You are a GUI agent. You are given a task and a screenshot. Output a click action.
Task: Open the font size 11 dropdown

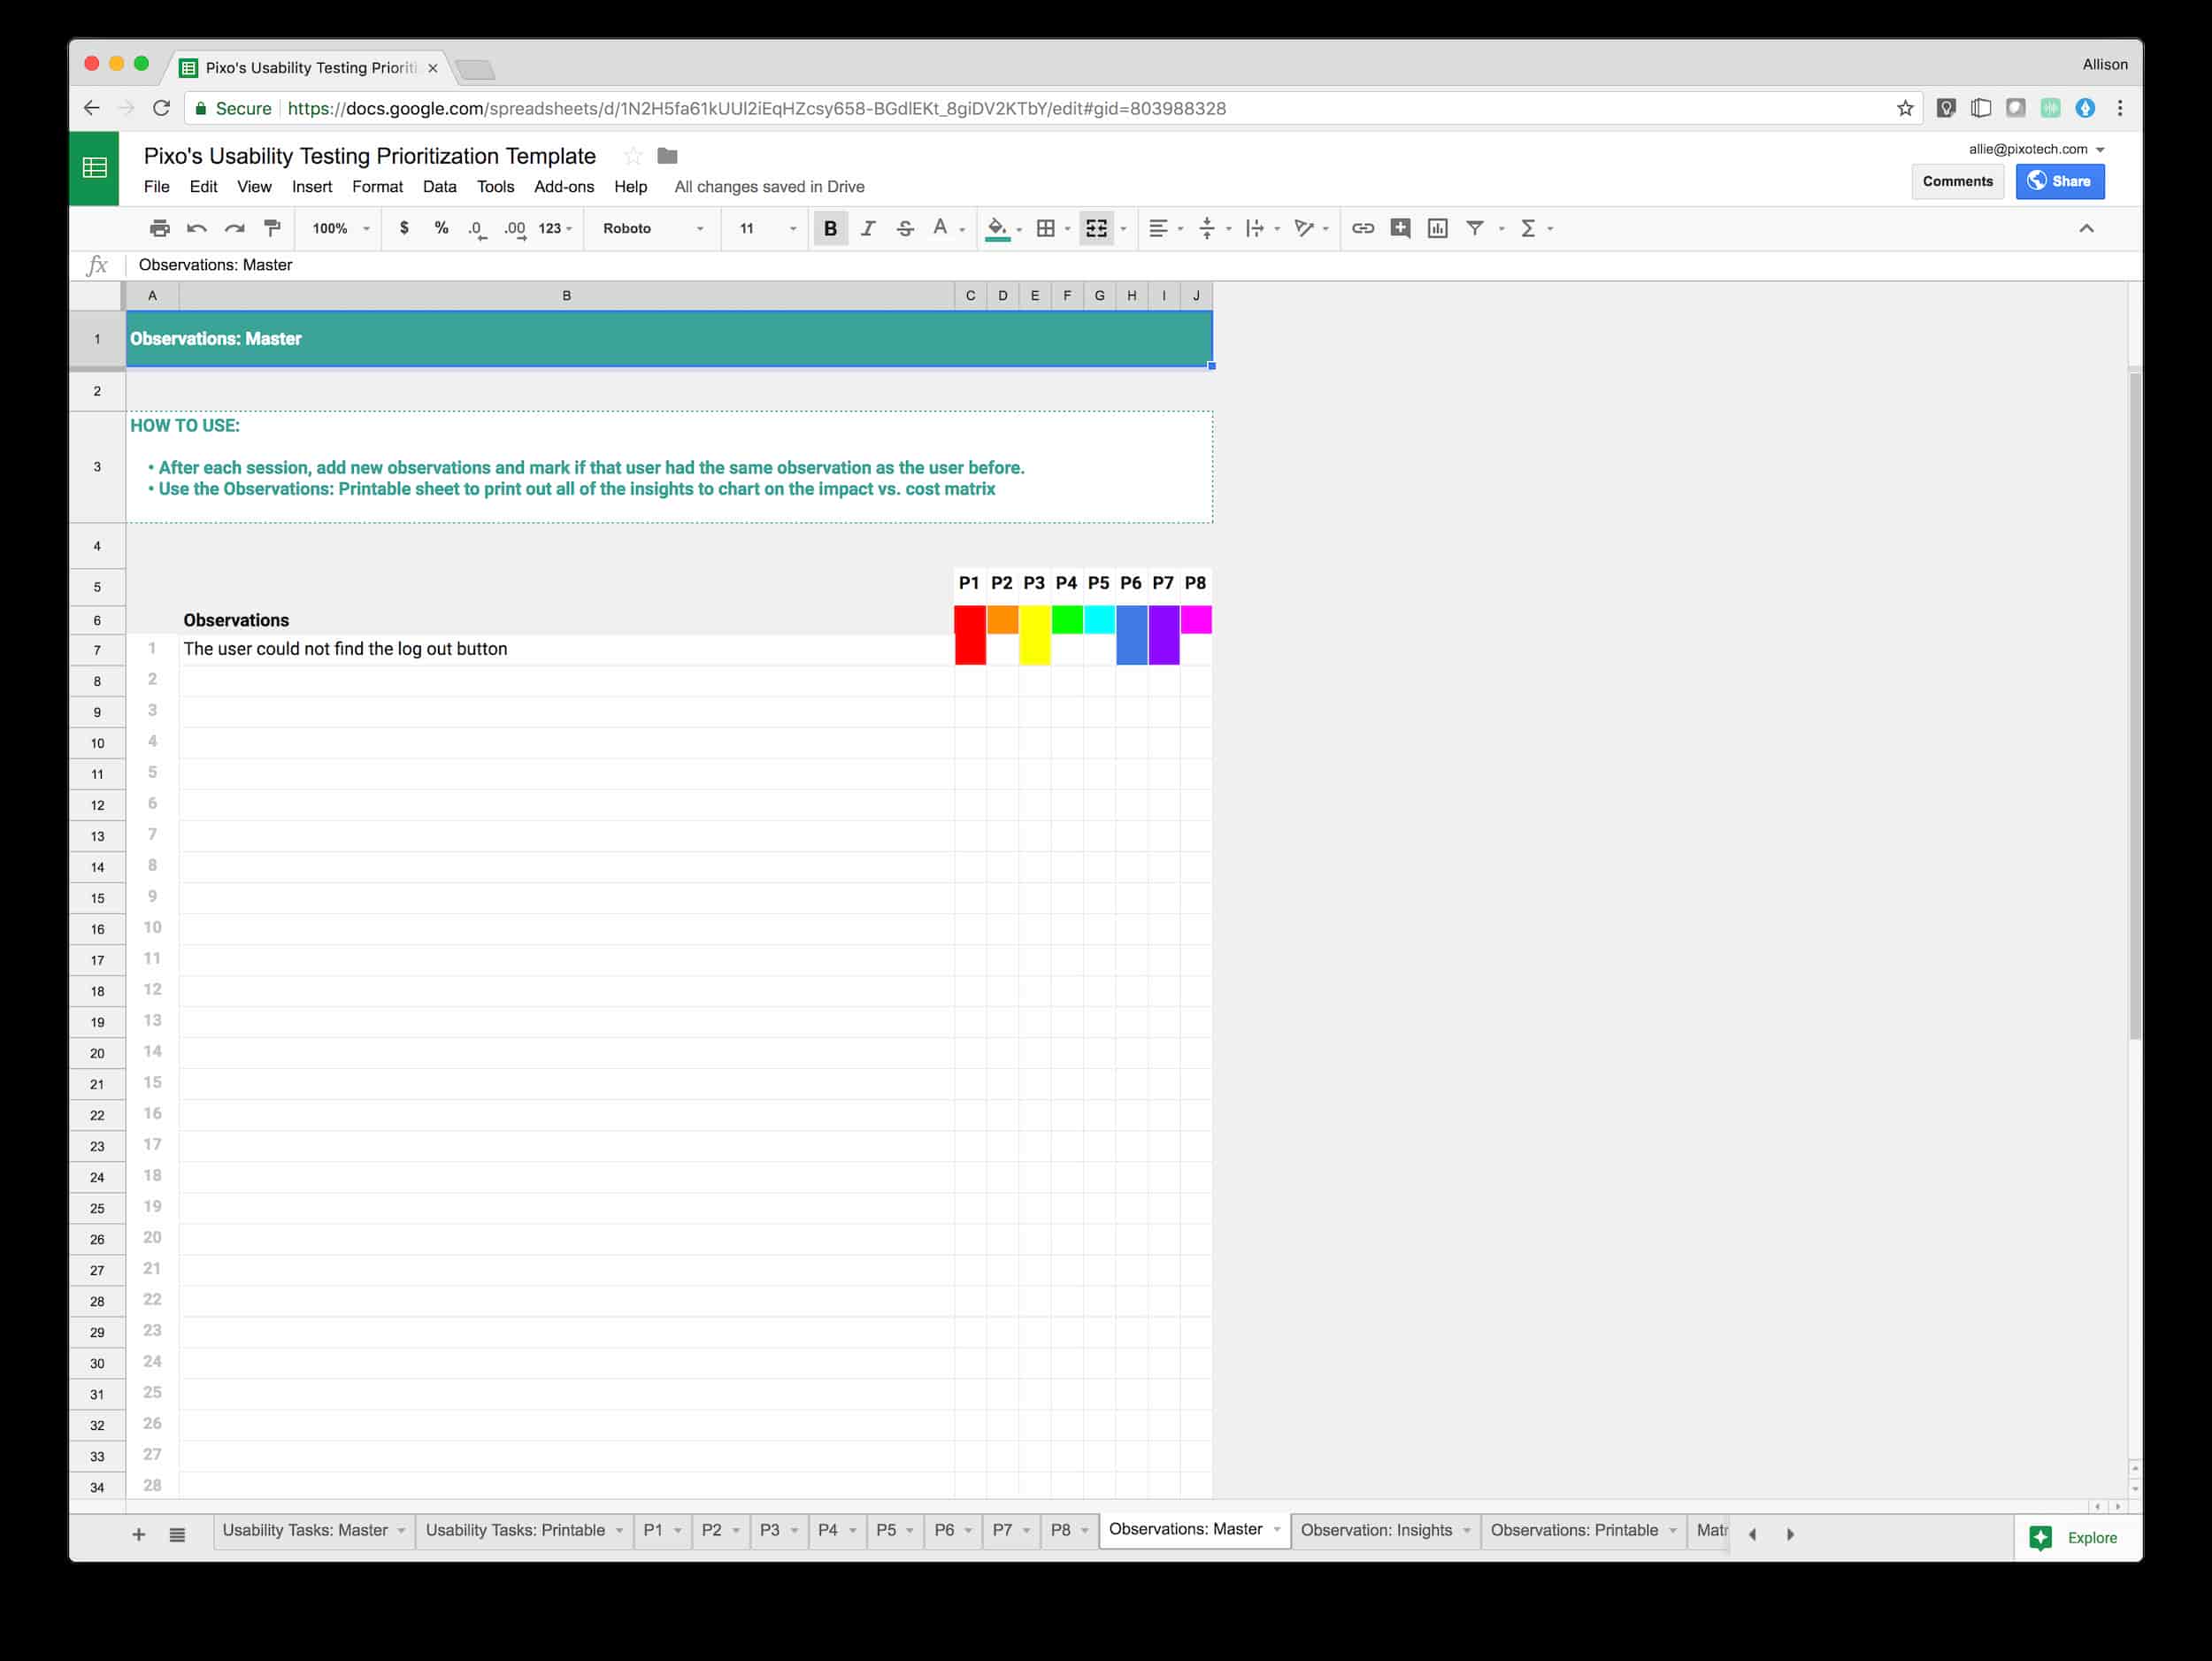tap(767, 228)
